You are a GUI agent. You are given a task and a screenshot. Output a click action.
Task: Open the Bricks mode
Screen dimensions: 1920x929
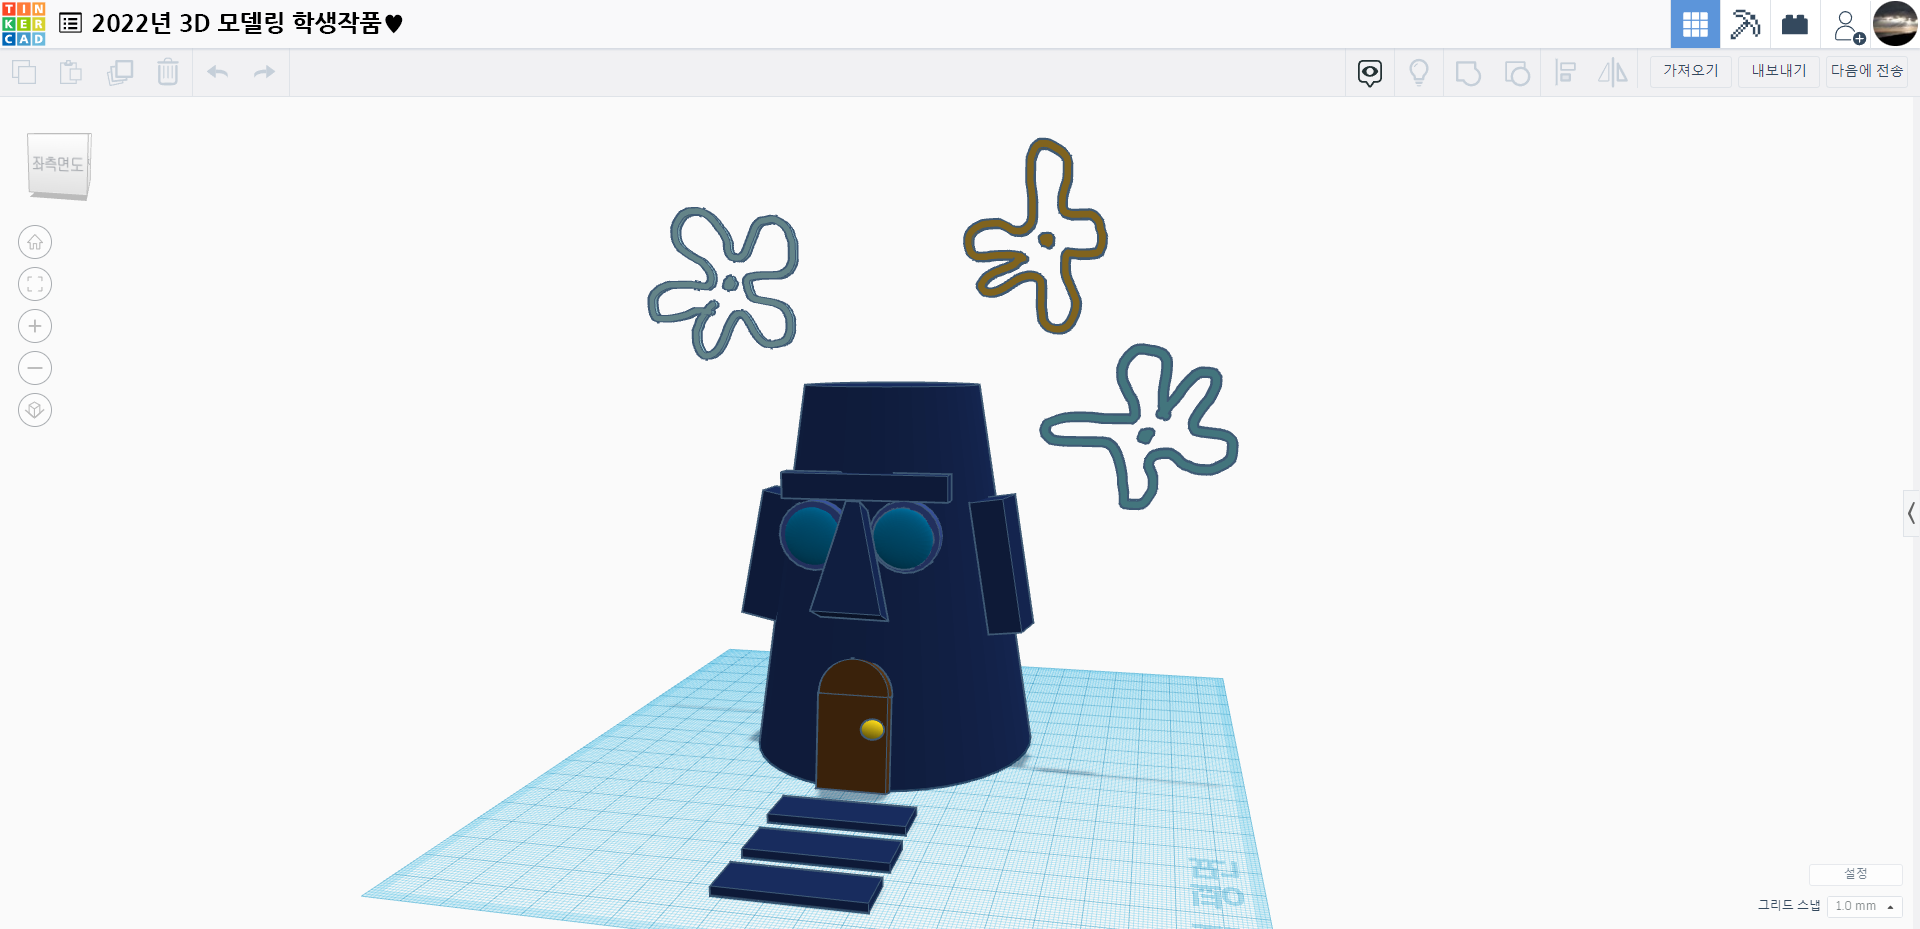tap(1795, 24)
